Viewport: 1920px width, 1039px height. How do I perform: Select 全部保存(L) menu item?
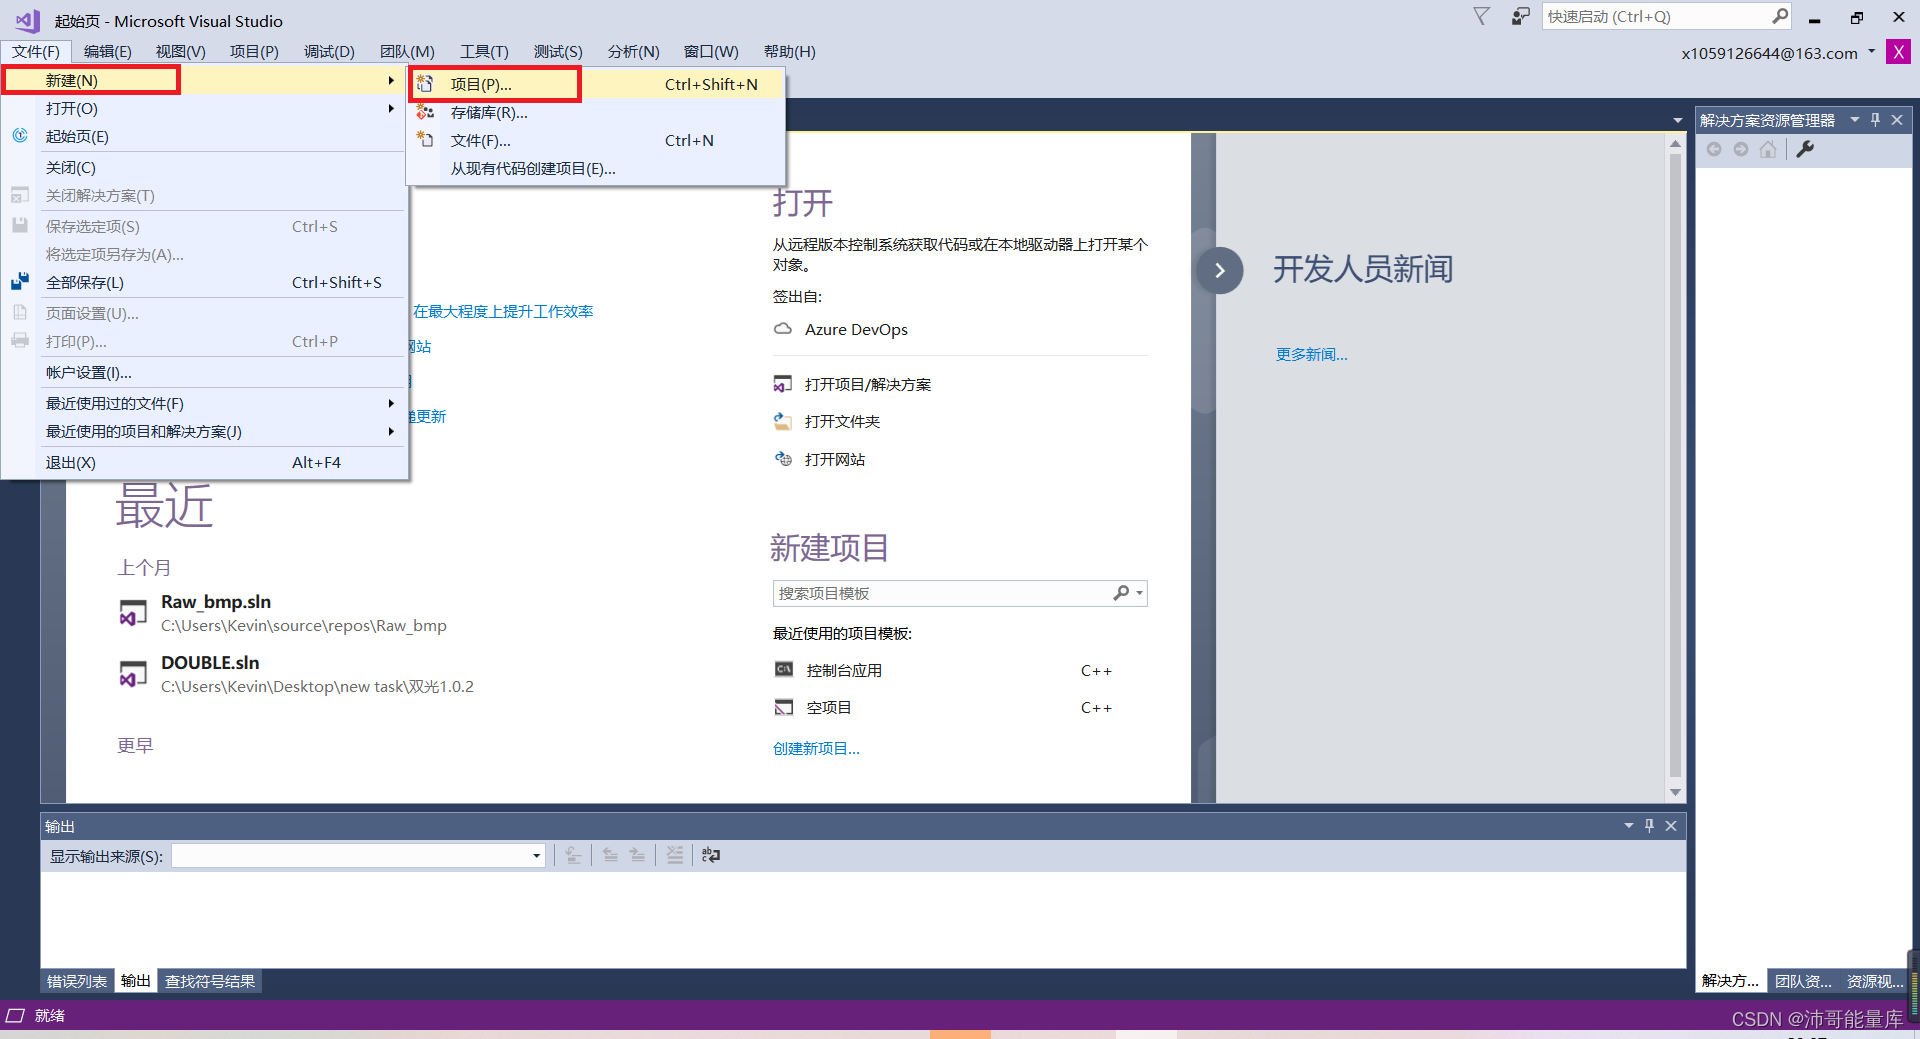click(x=205, y=282)
